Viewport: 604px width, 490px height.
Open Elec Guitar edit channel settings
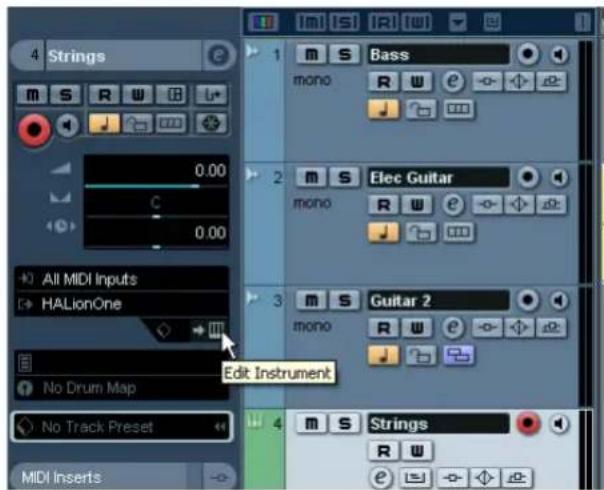(x=453, y=205)
